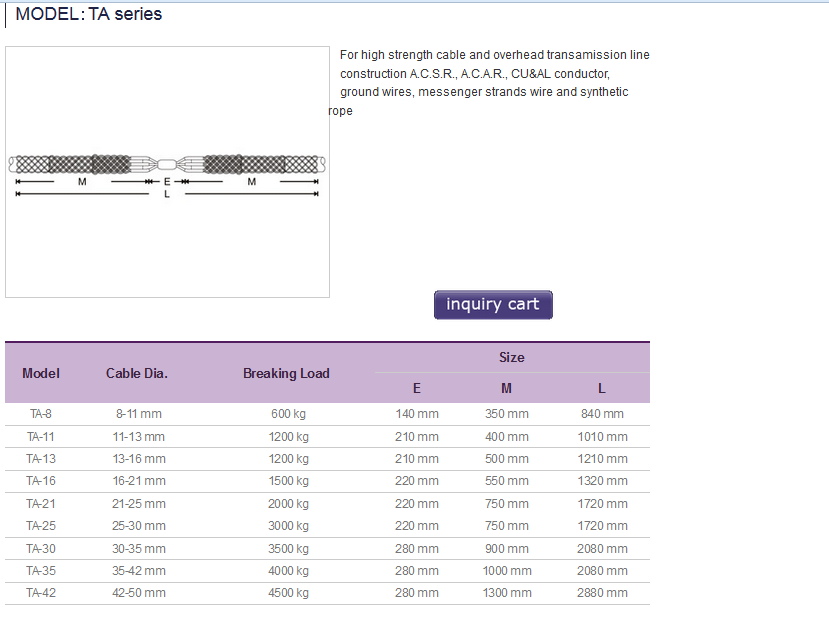Click the 8-11 mm cable diameter cell
The height and width of the screenshot is (624, 829).
[139, 414]
